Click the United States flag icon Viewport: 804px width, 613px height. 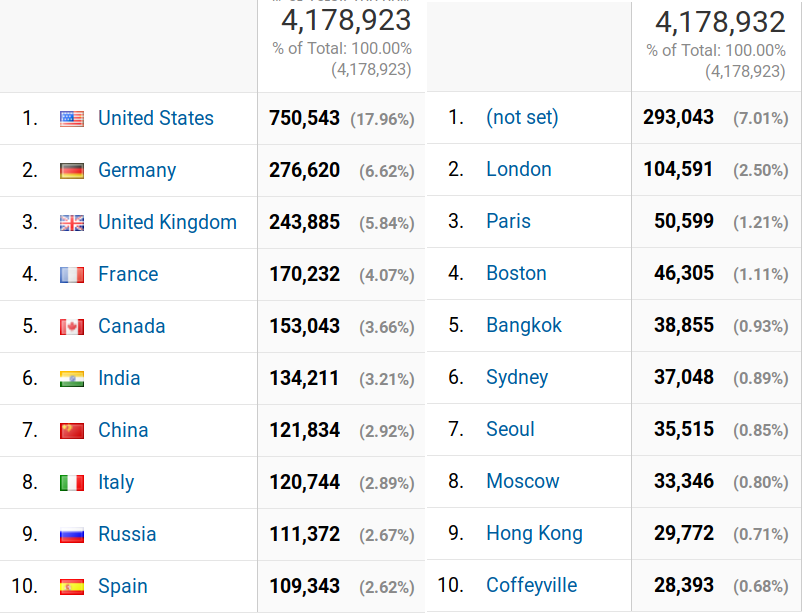[x=72, y=119]
